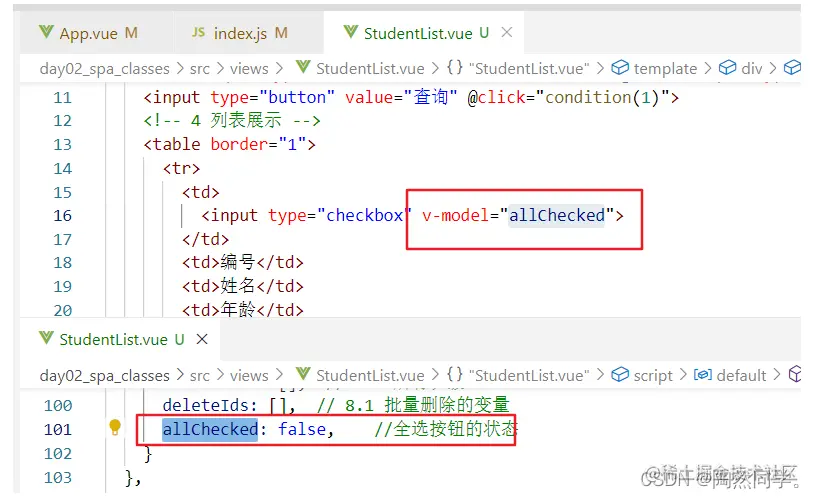
Task: Click the <tr> tag on line 14
Action: [181, 169]
